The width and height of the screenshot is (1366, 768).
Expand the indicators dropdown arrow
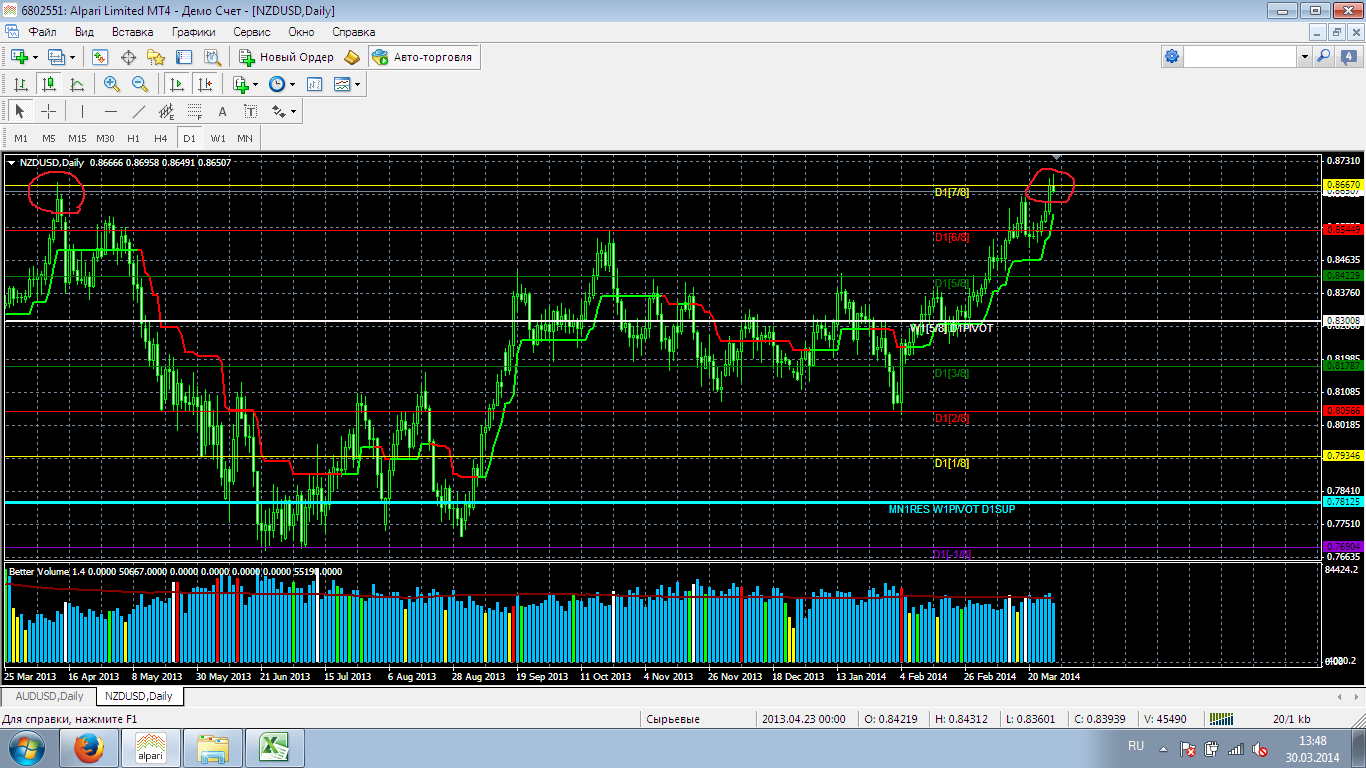pyautogui.click(x=255, y=85)
